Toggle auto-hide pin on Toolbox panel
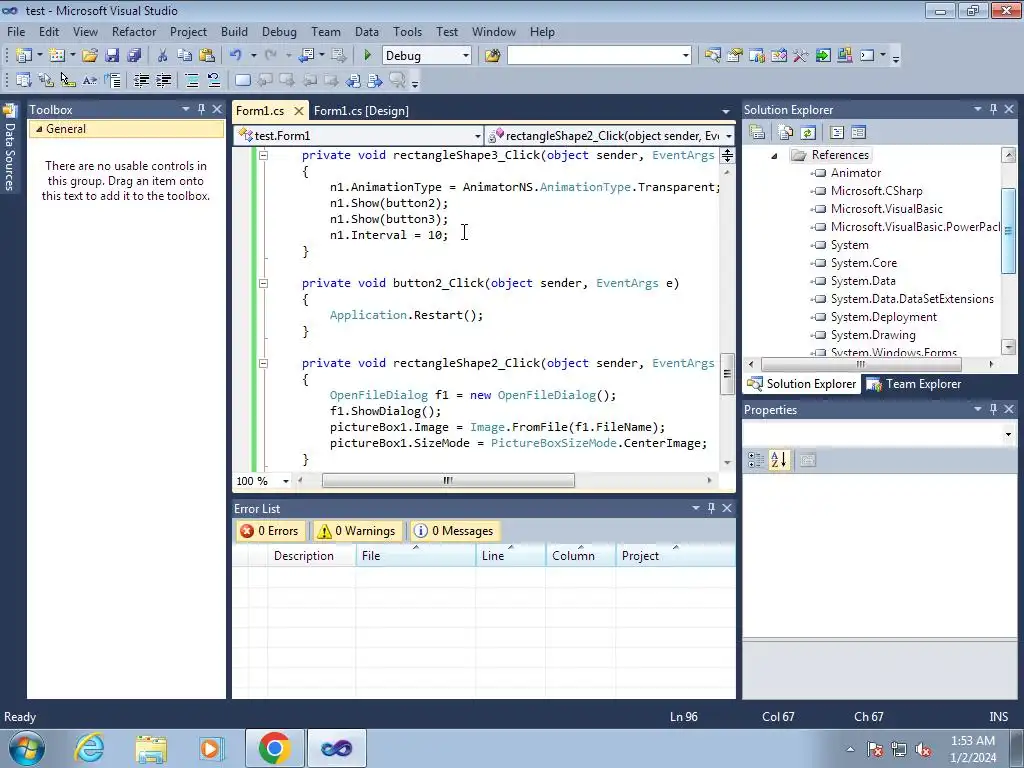The image size is (1024, 768). click(201, 109)
